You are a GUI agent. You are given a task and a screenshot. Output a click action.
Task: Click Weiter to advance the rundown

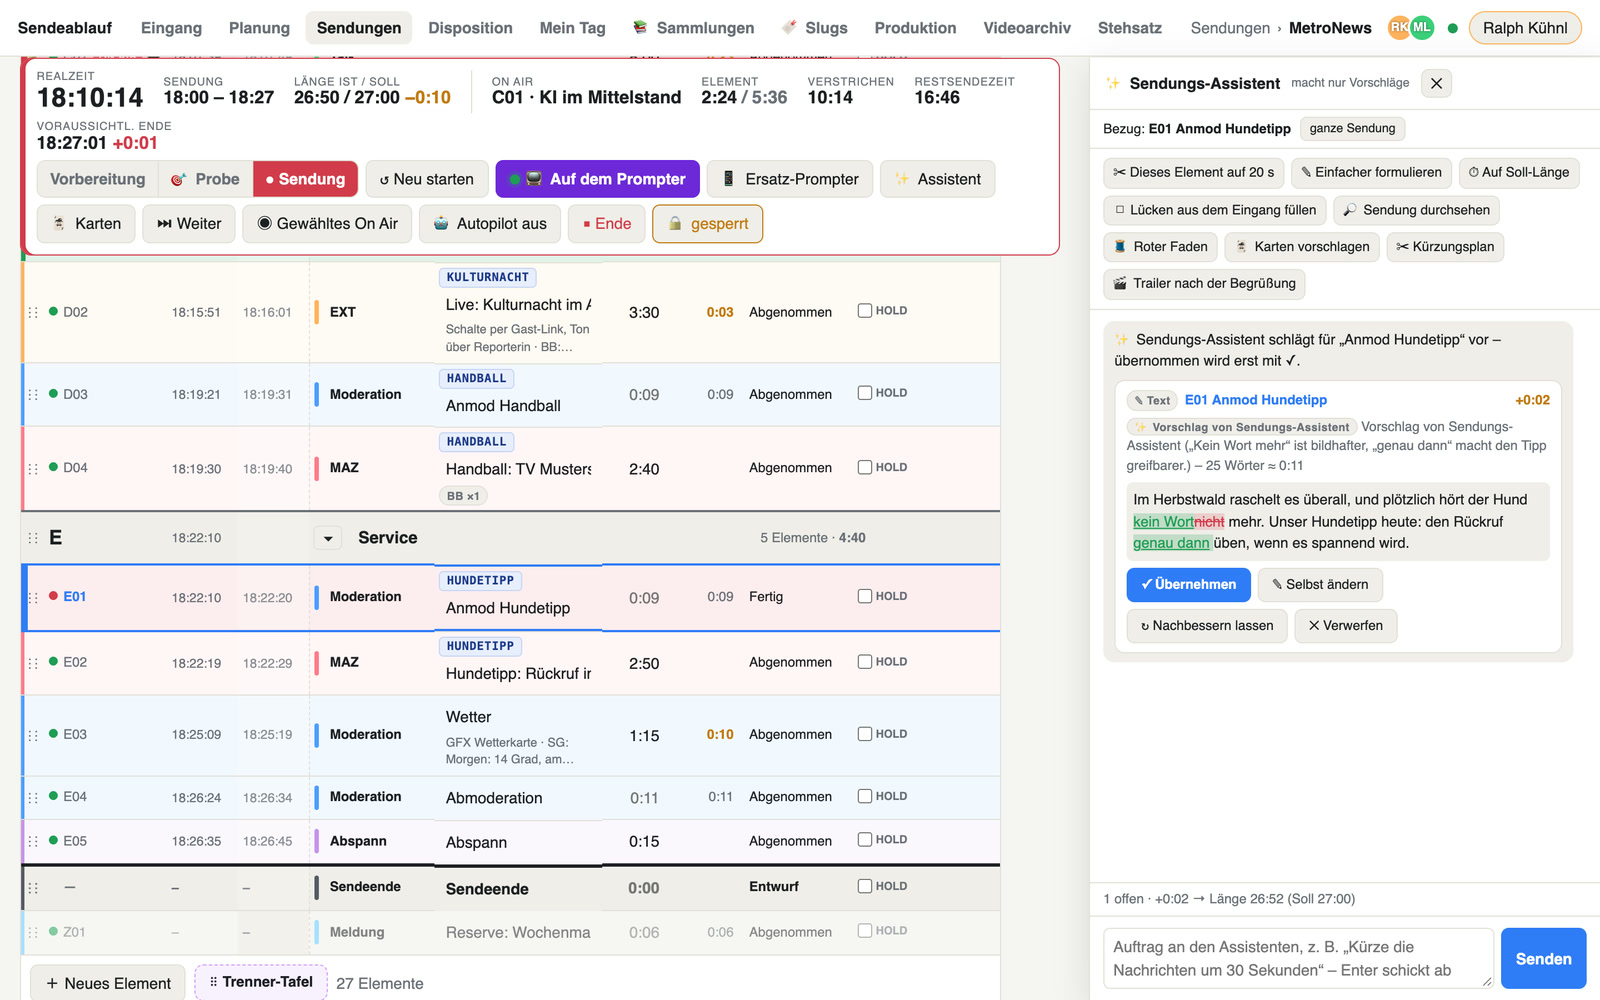pos(189,224)
